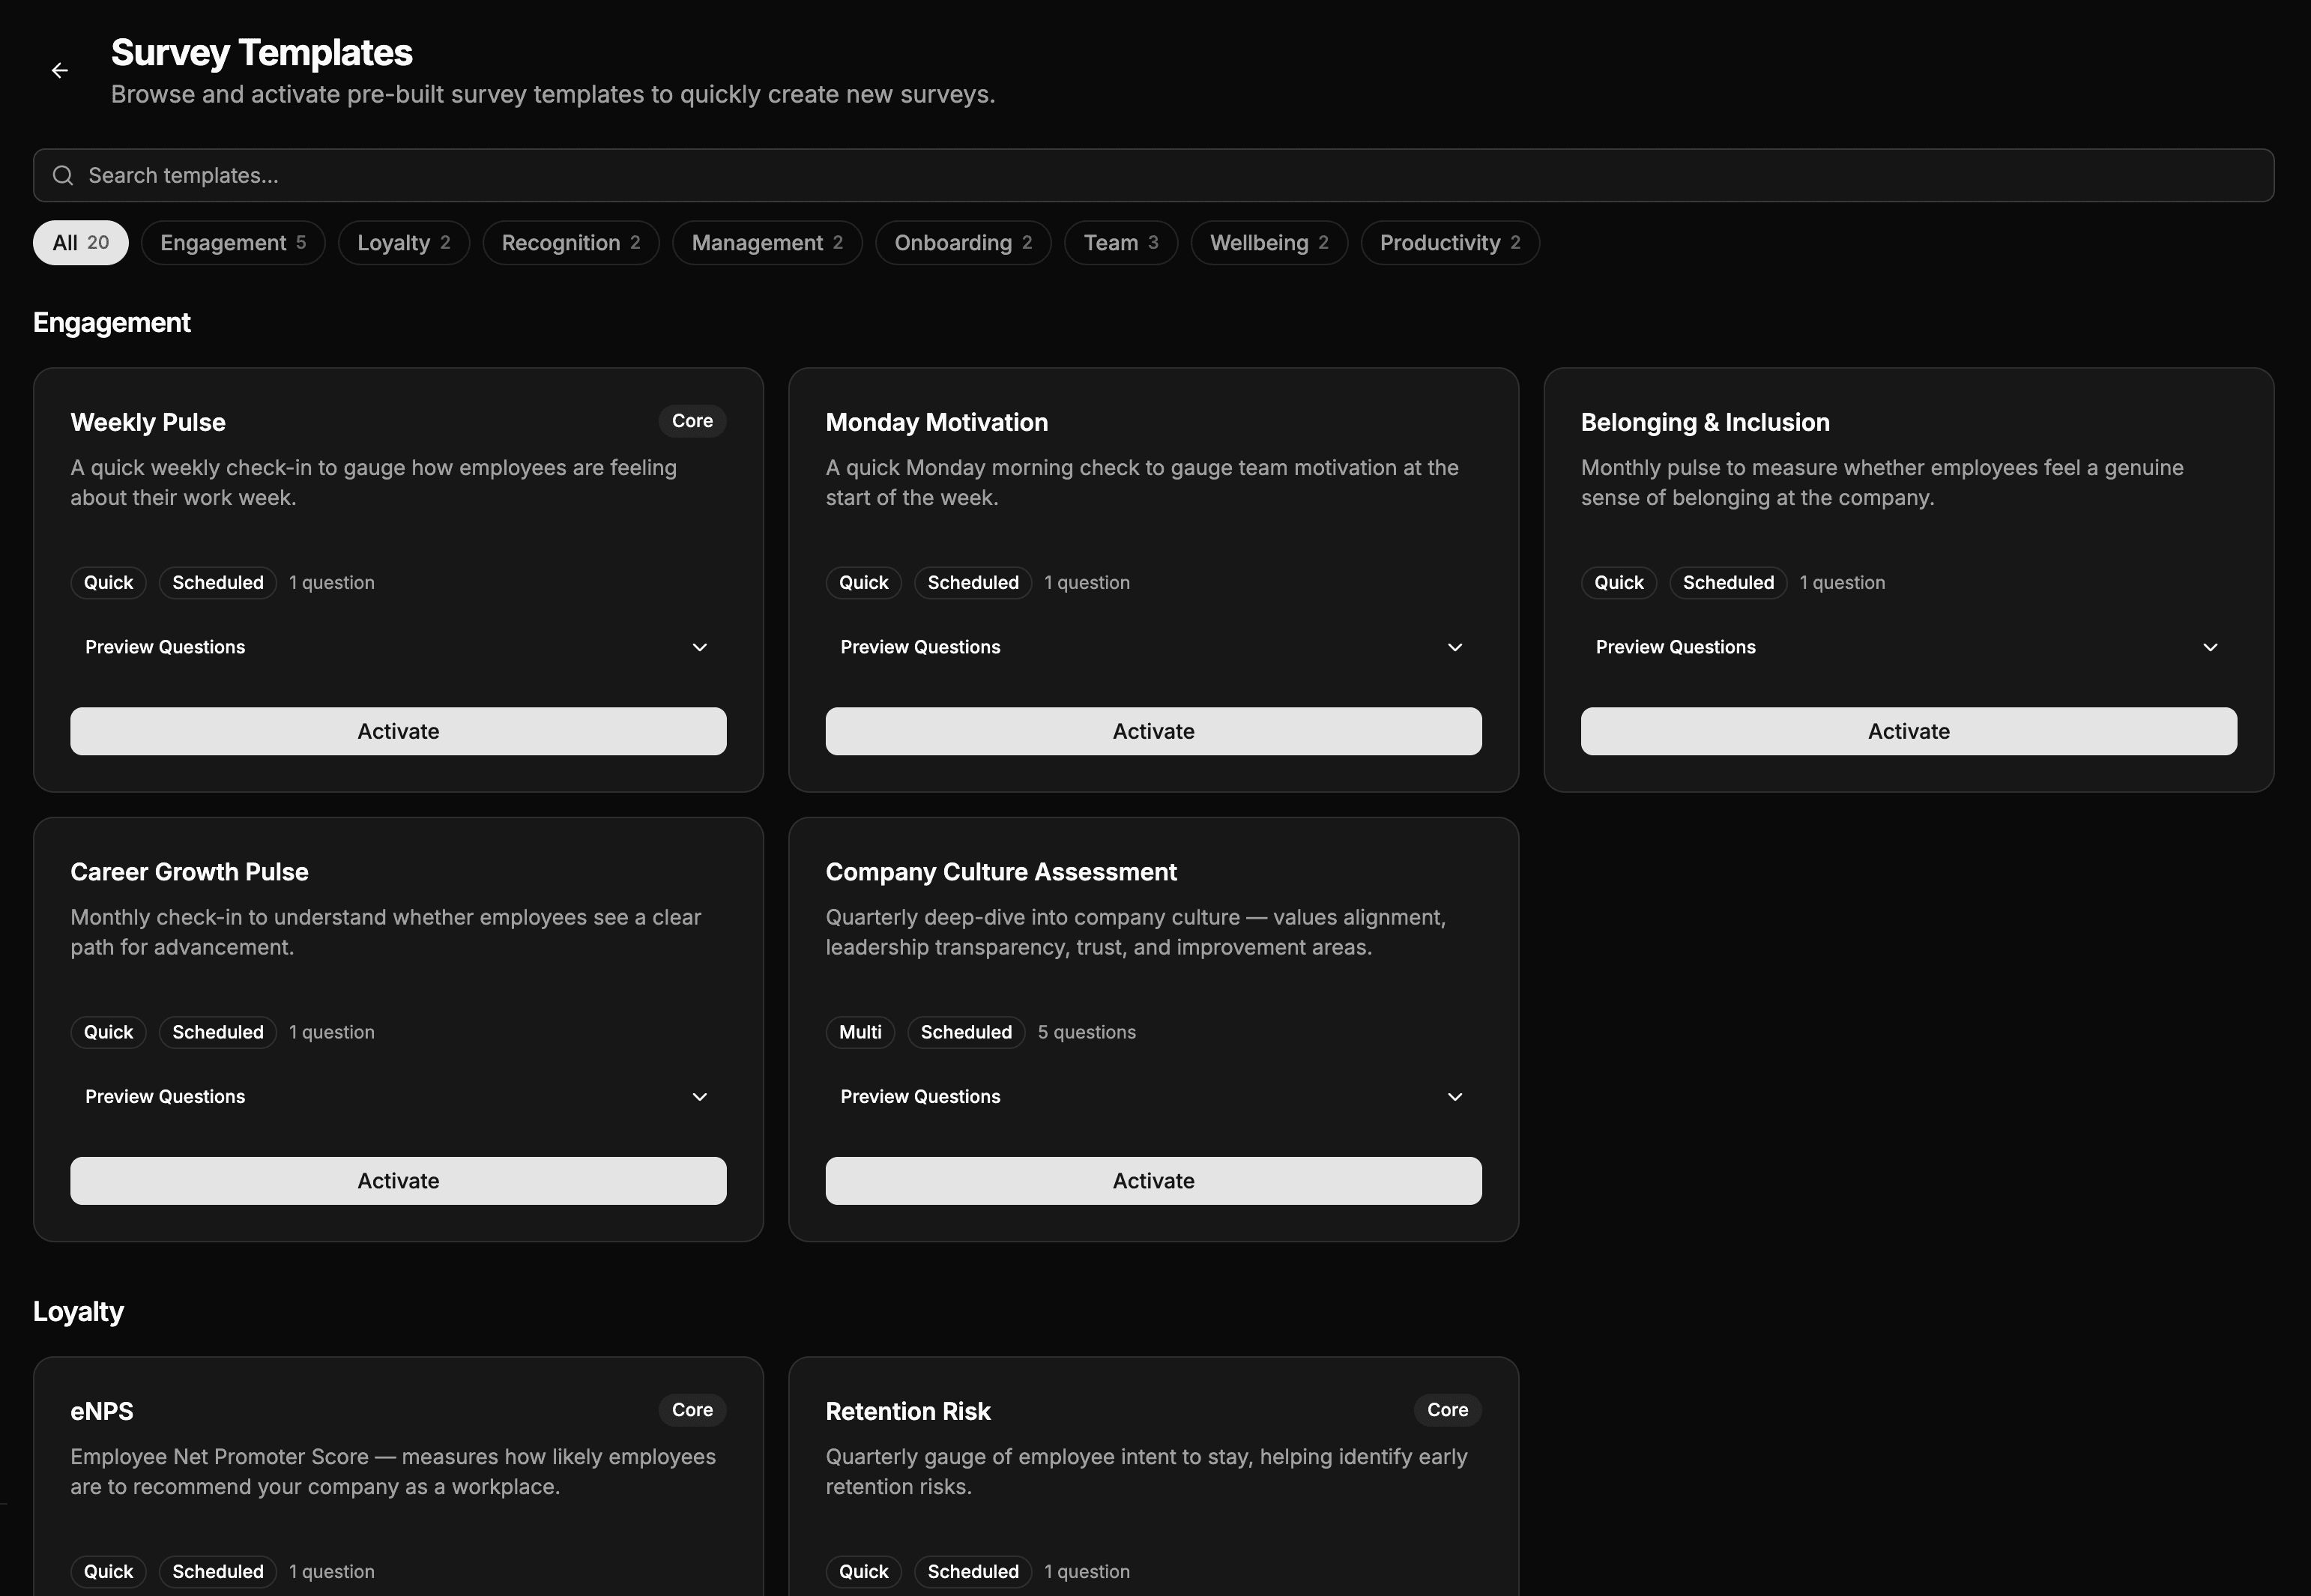The height and width of the screenshot is (1596, 2311).
Task: Activate the Retention Risk template
Action: click(1153, 1590)
